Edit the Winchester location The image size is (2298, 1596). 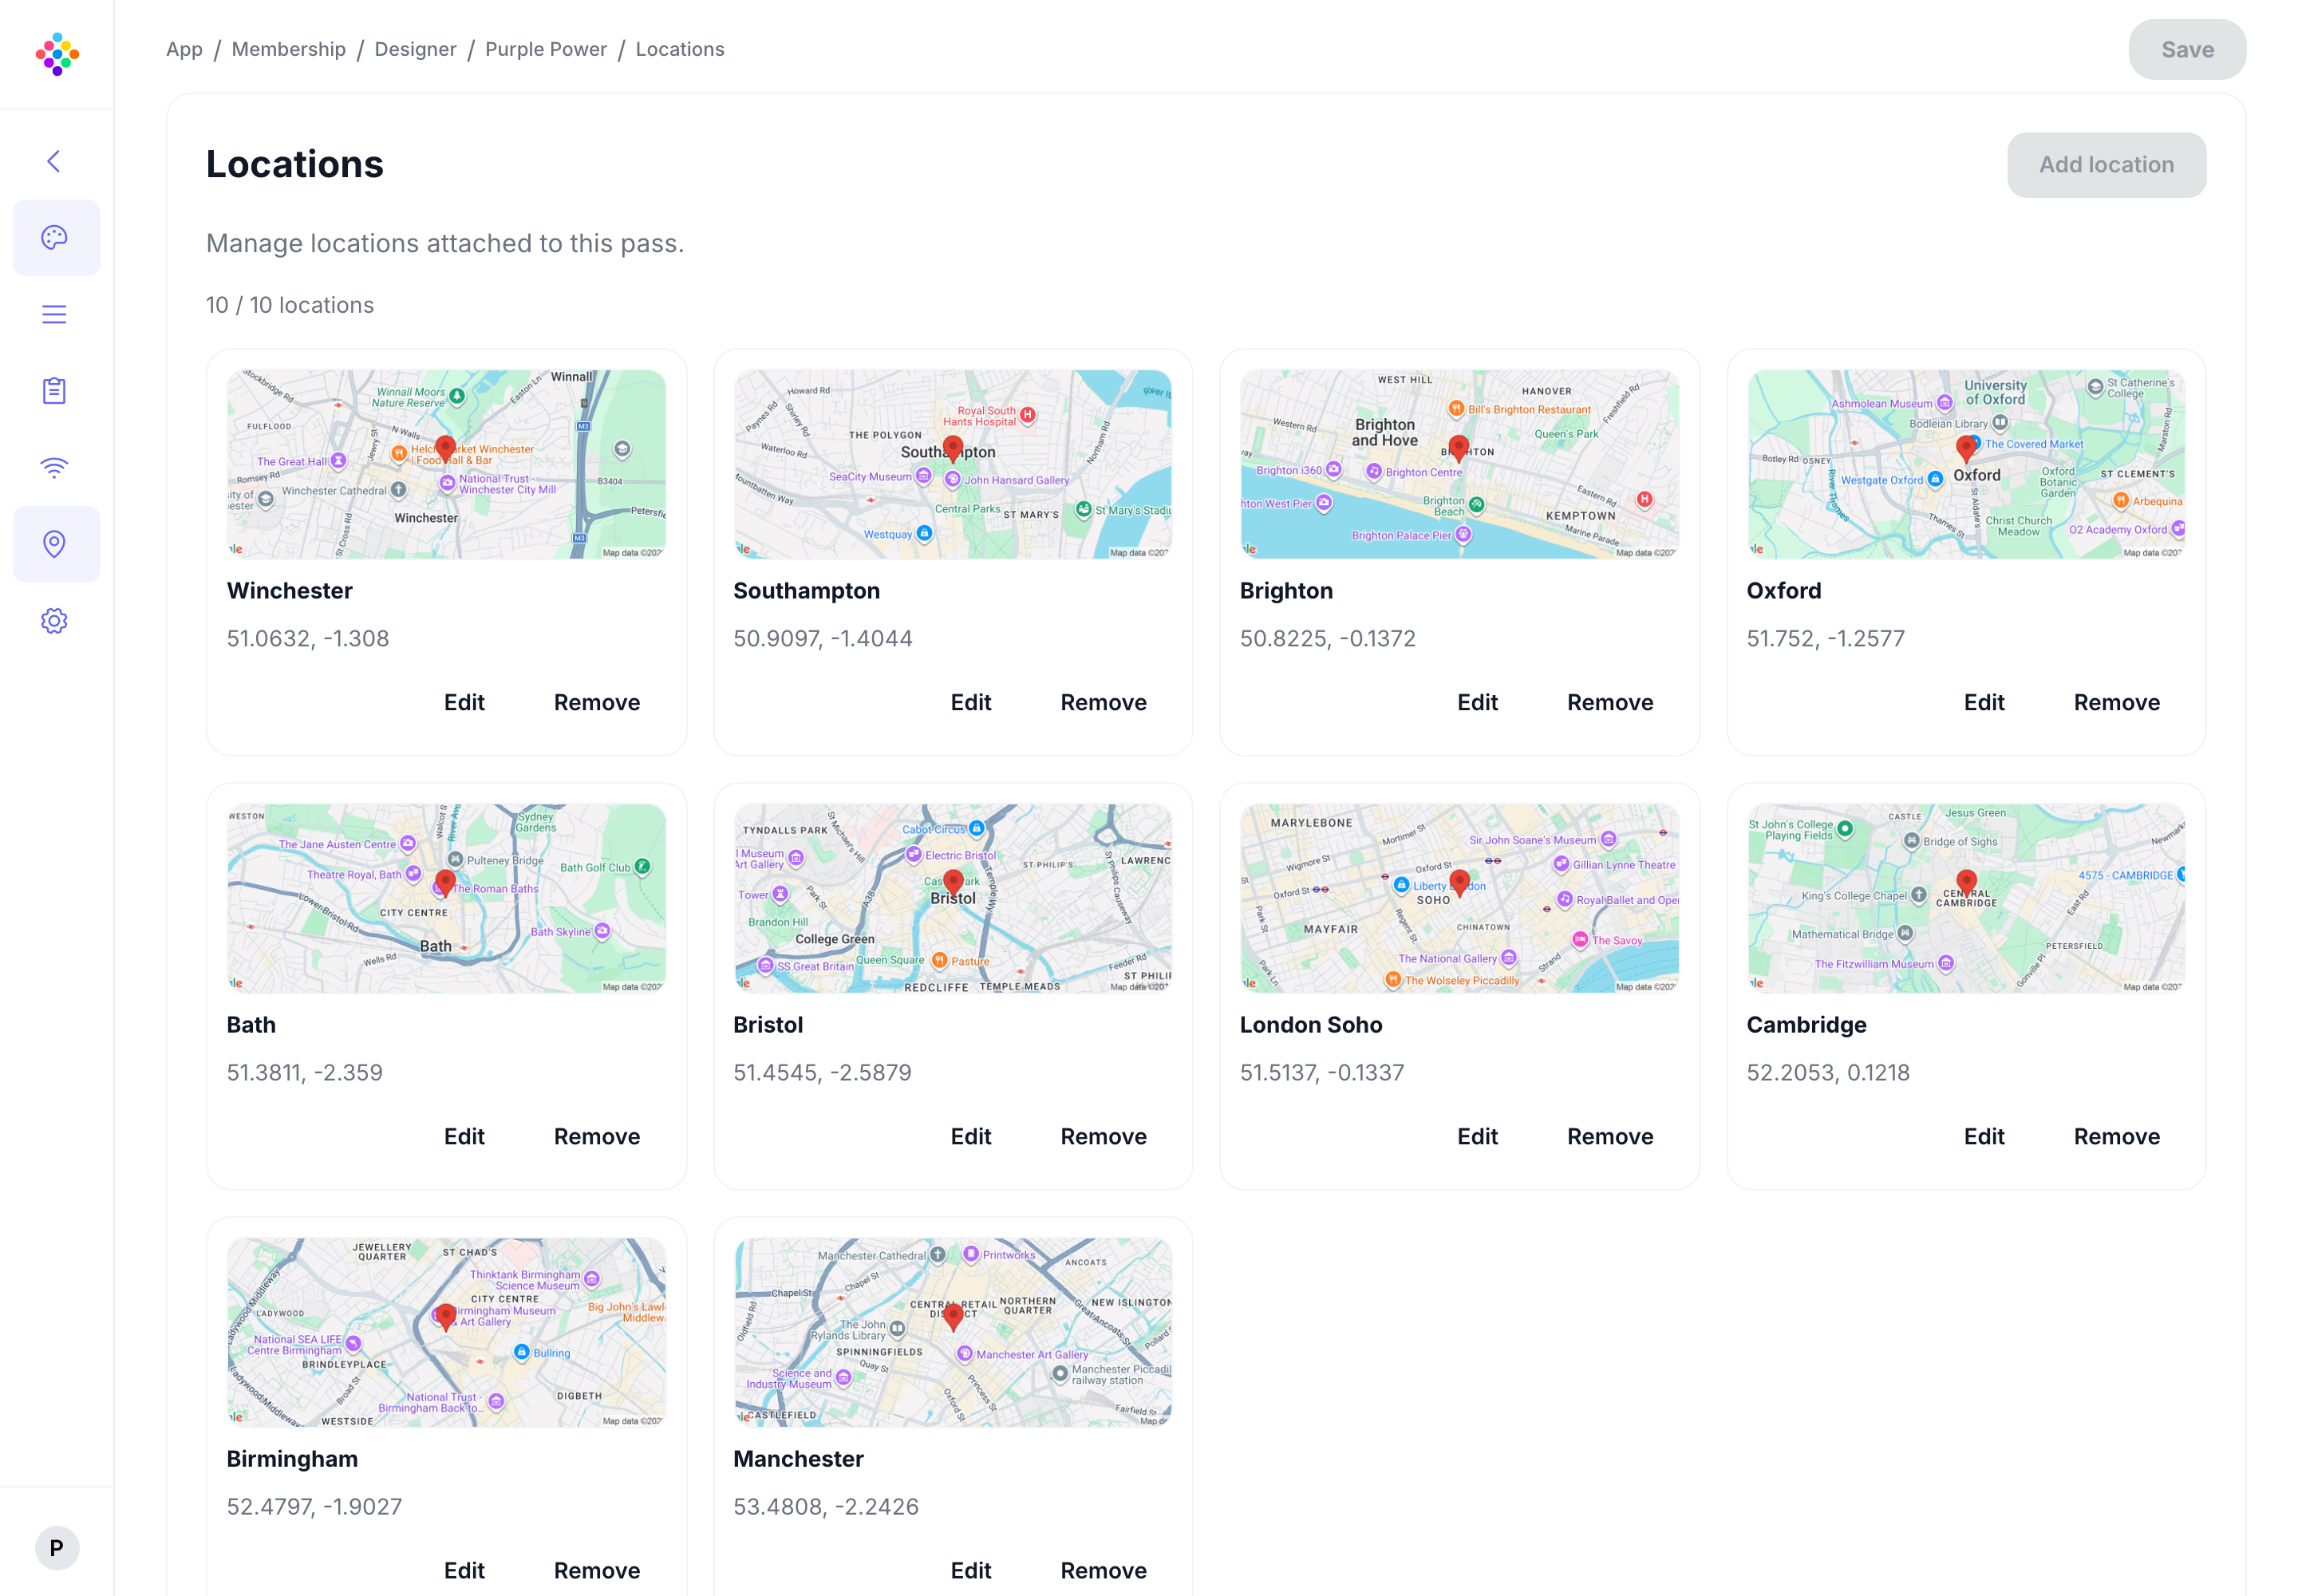464,702
